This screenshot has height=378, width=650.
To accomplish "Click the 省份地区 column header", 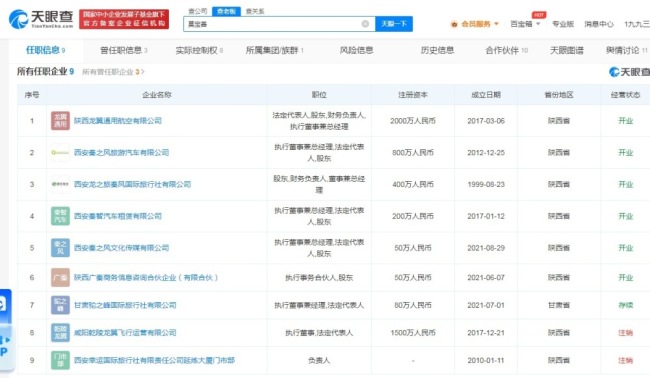I will [559, 95].
